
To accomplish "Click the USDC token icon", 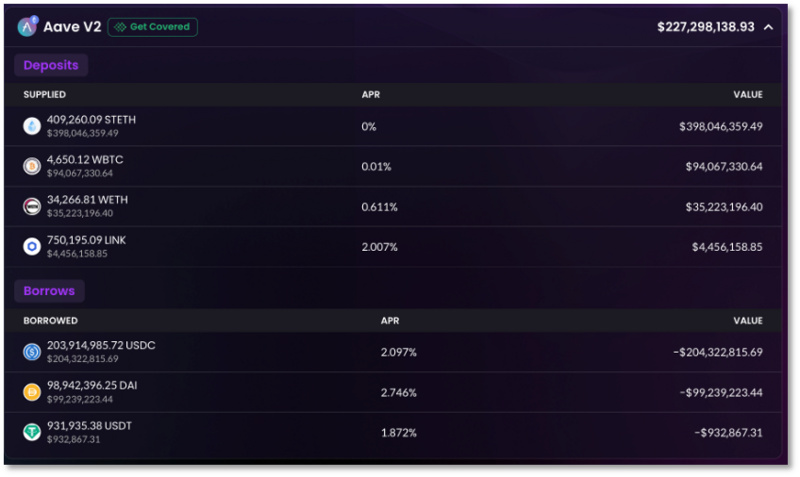I will coord(32,352).
